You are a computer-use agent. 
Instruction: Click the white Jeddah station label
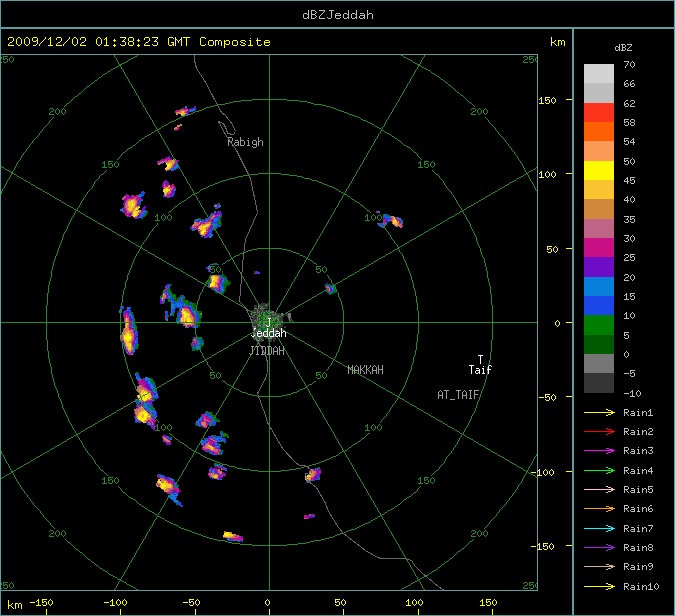[x=269, y=333]
